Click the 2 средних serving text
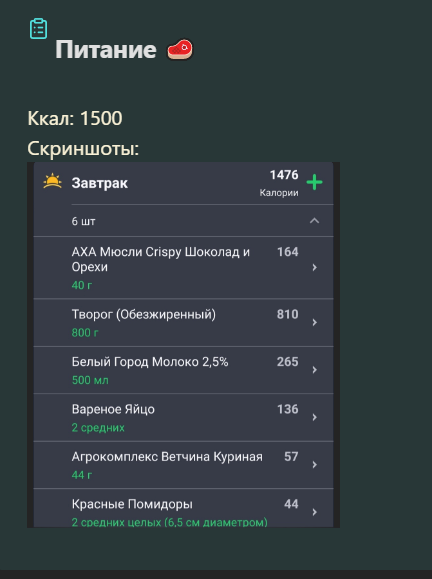432x579 pixels. [98, 428]
